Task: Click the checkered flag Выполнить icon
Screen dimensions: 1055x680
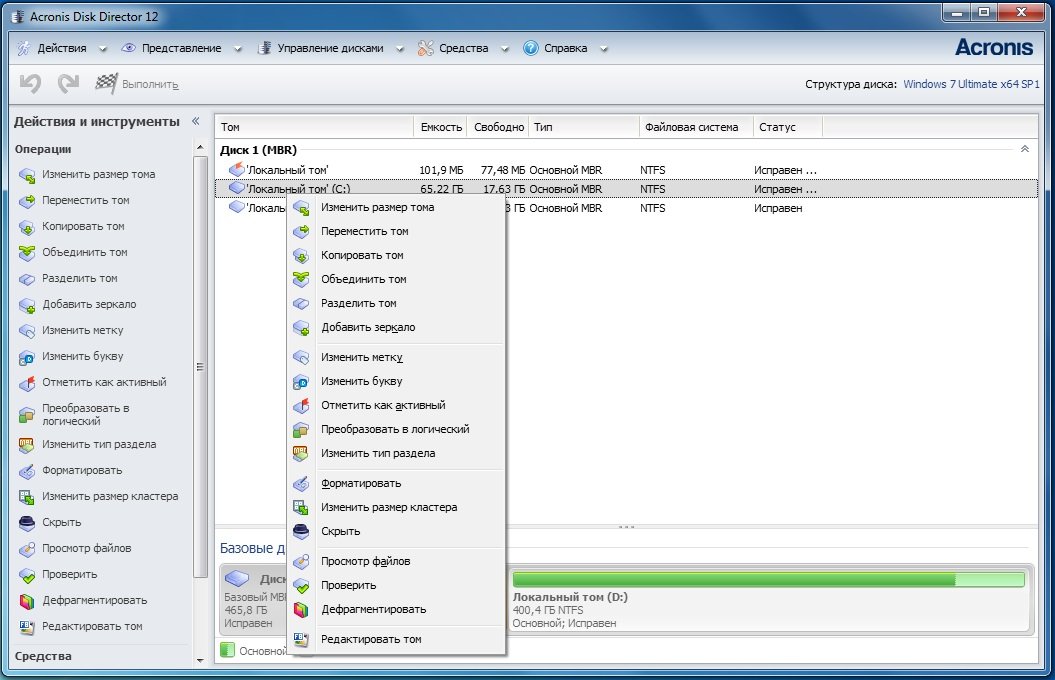Action: [106, 84]
